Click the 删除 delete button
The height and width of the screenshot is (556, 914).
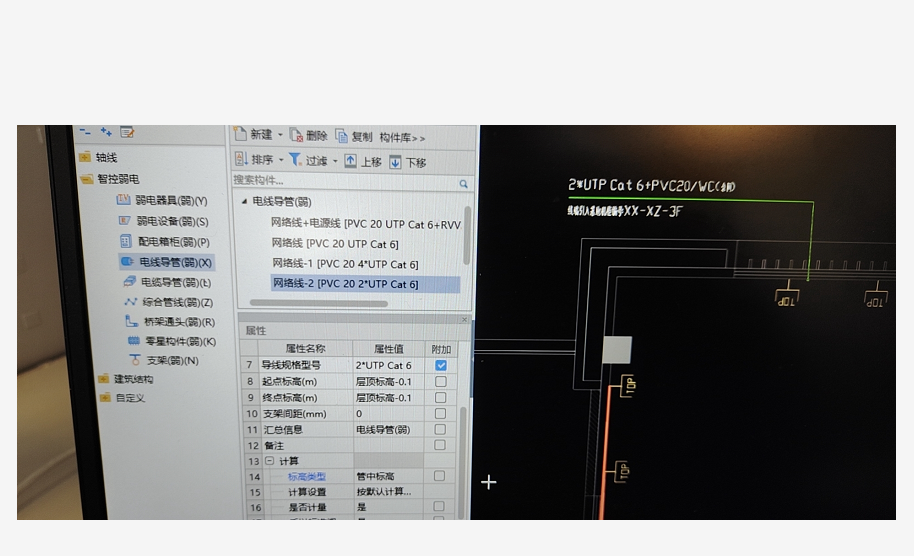[x=309, y=135]
